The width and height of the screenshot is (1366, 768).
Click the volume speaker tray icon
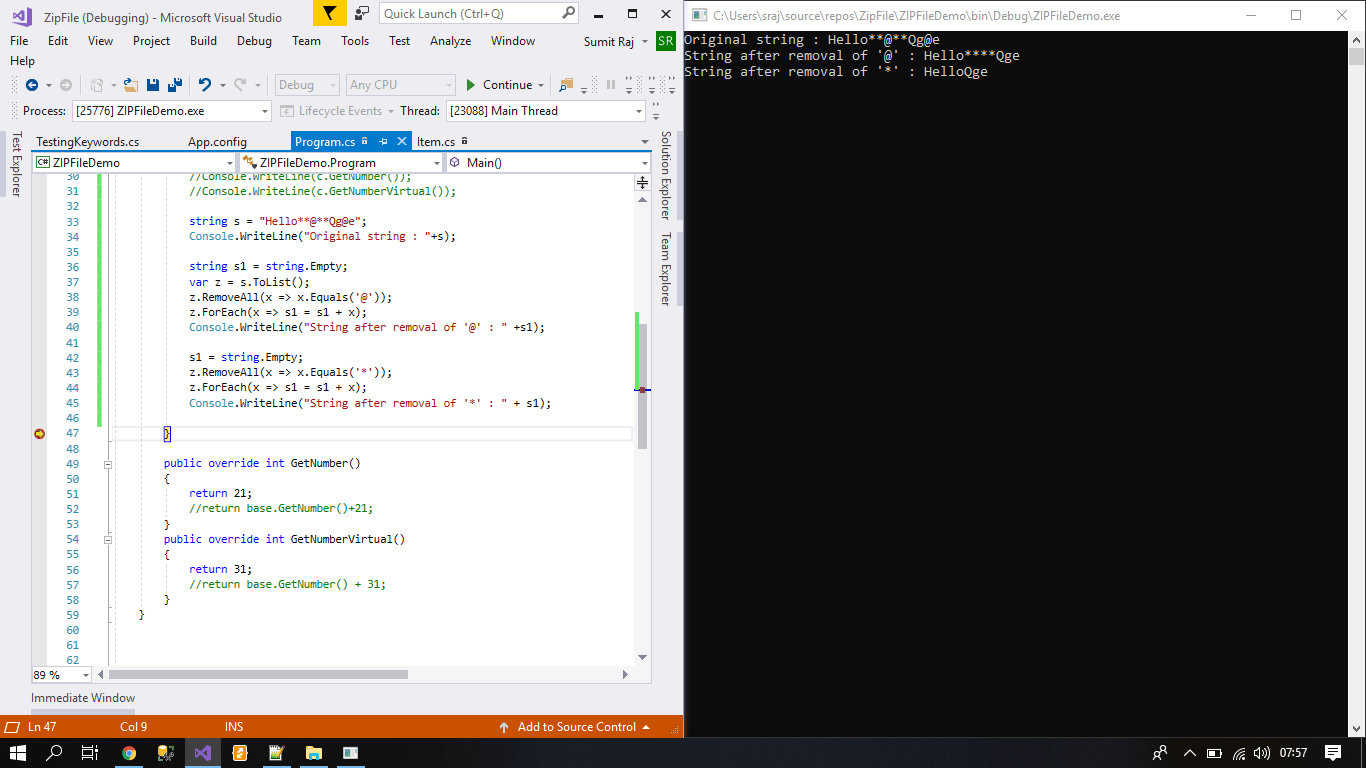tap(1262, 753)
